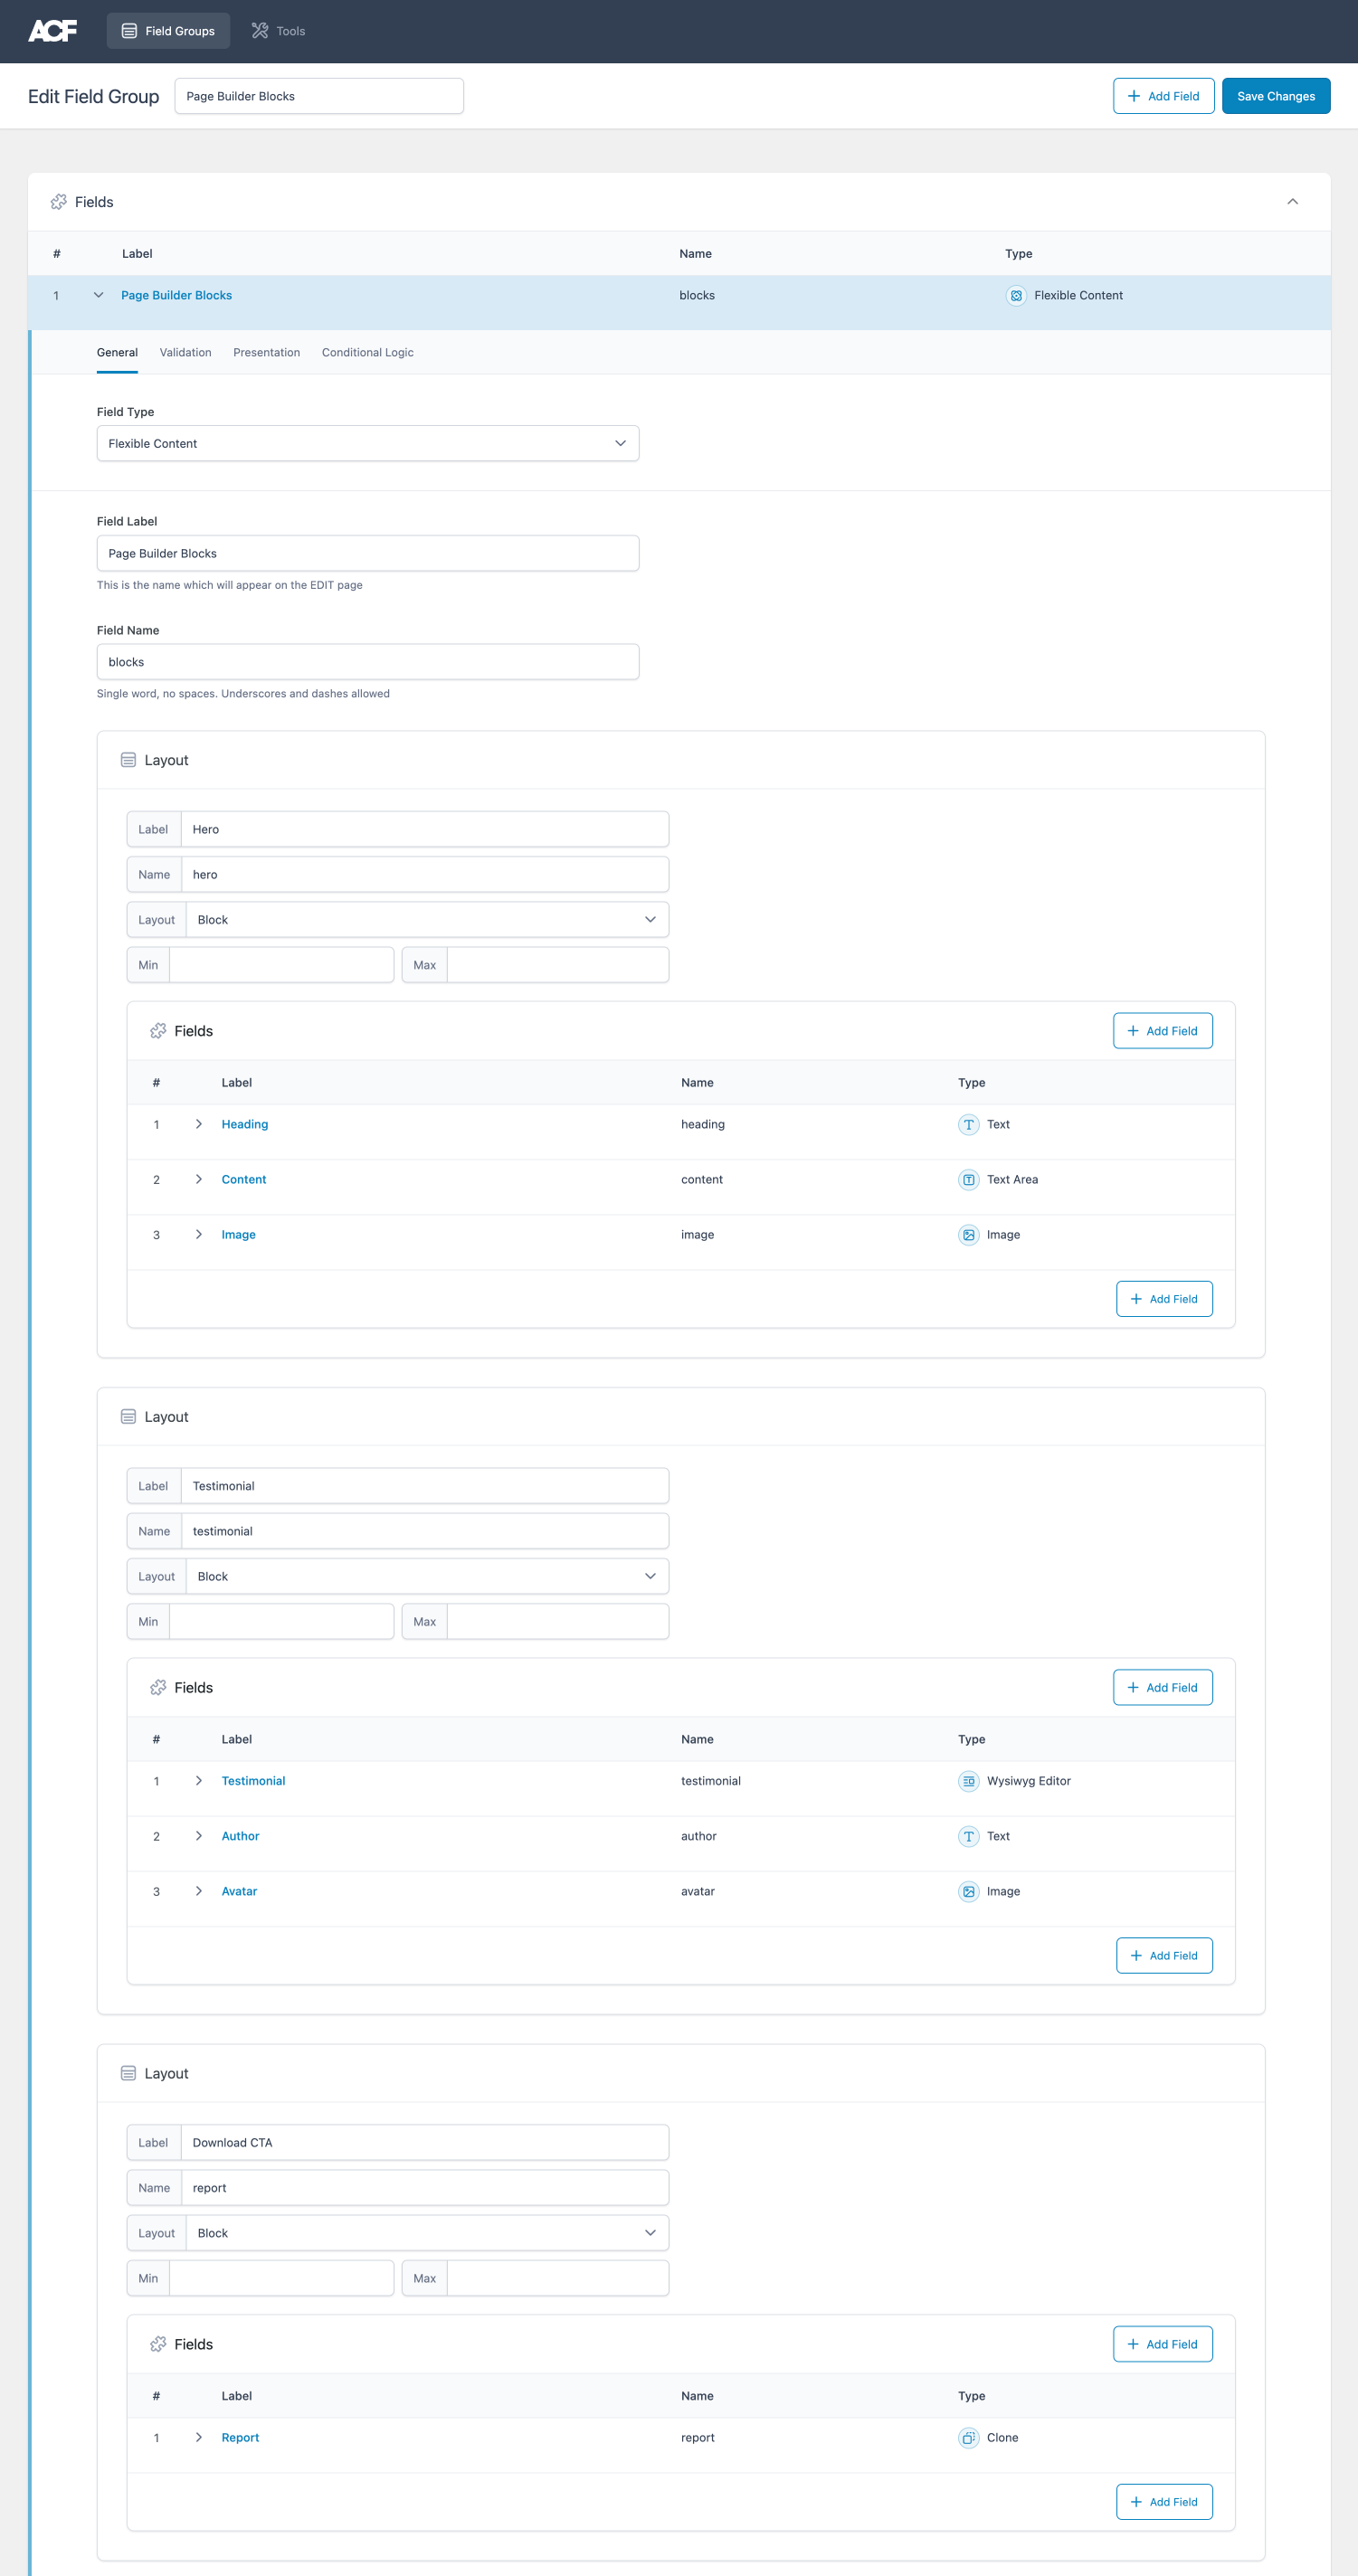Click Save Changes button
The width and height of the screenshot is (1358, 2576).
pos(1275,96)
